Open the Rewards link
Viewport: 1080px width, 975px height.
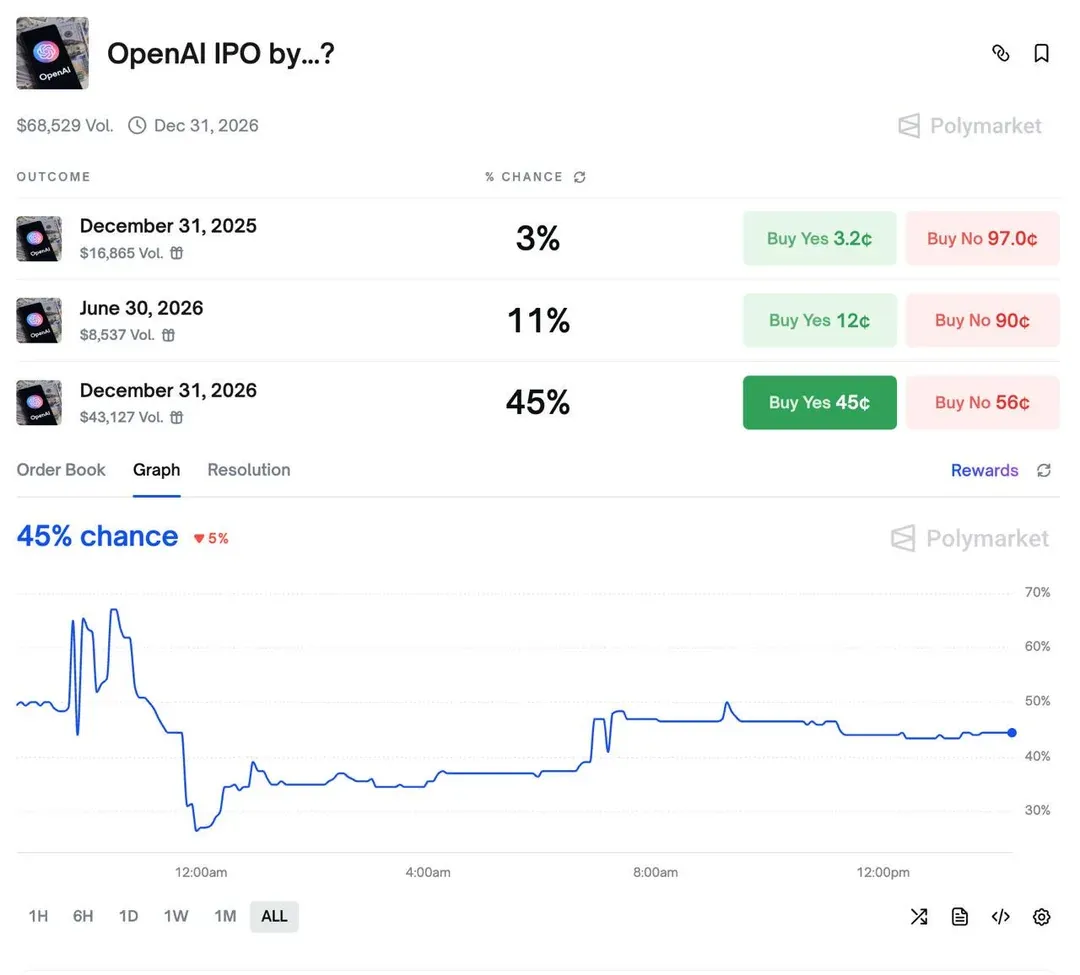[984, 470]
